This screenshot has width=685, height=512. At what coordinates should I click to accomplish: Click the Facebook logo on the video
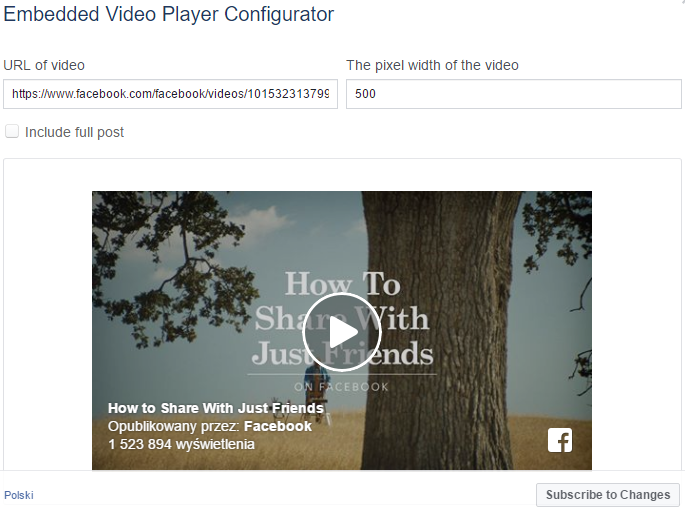click(560, 440)
